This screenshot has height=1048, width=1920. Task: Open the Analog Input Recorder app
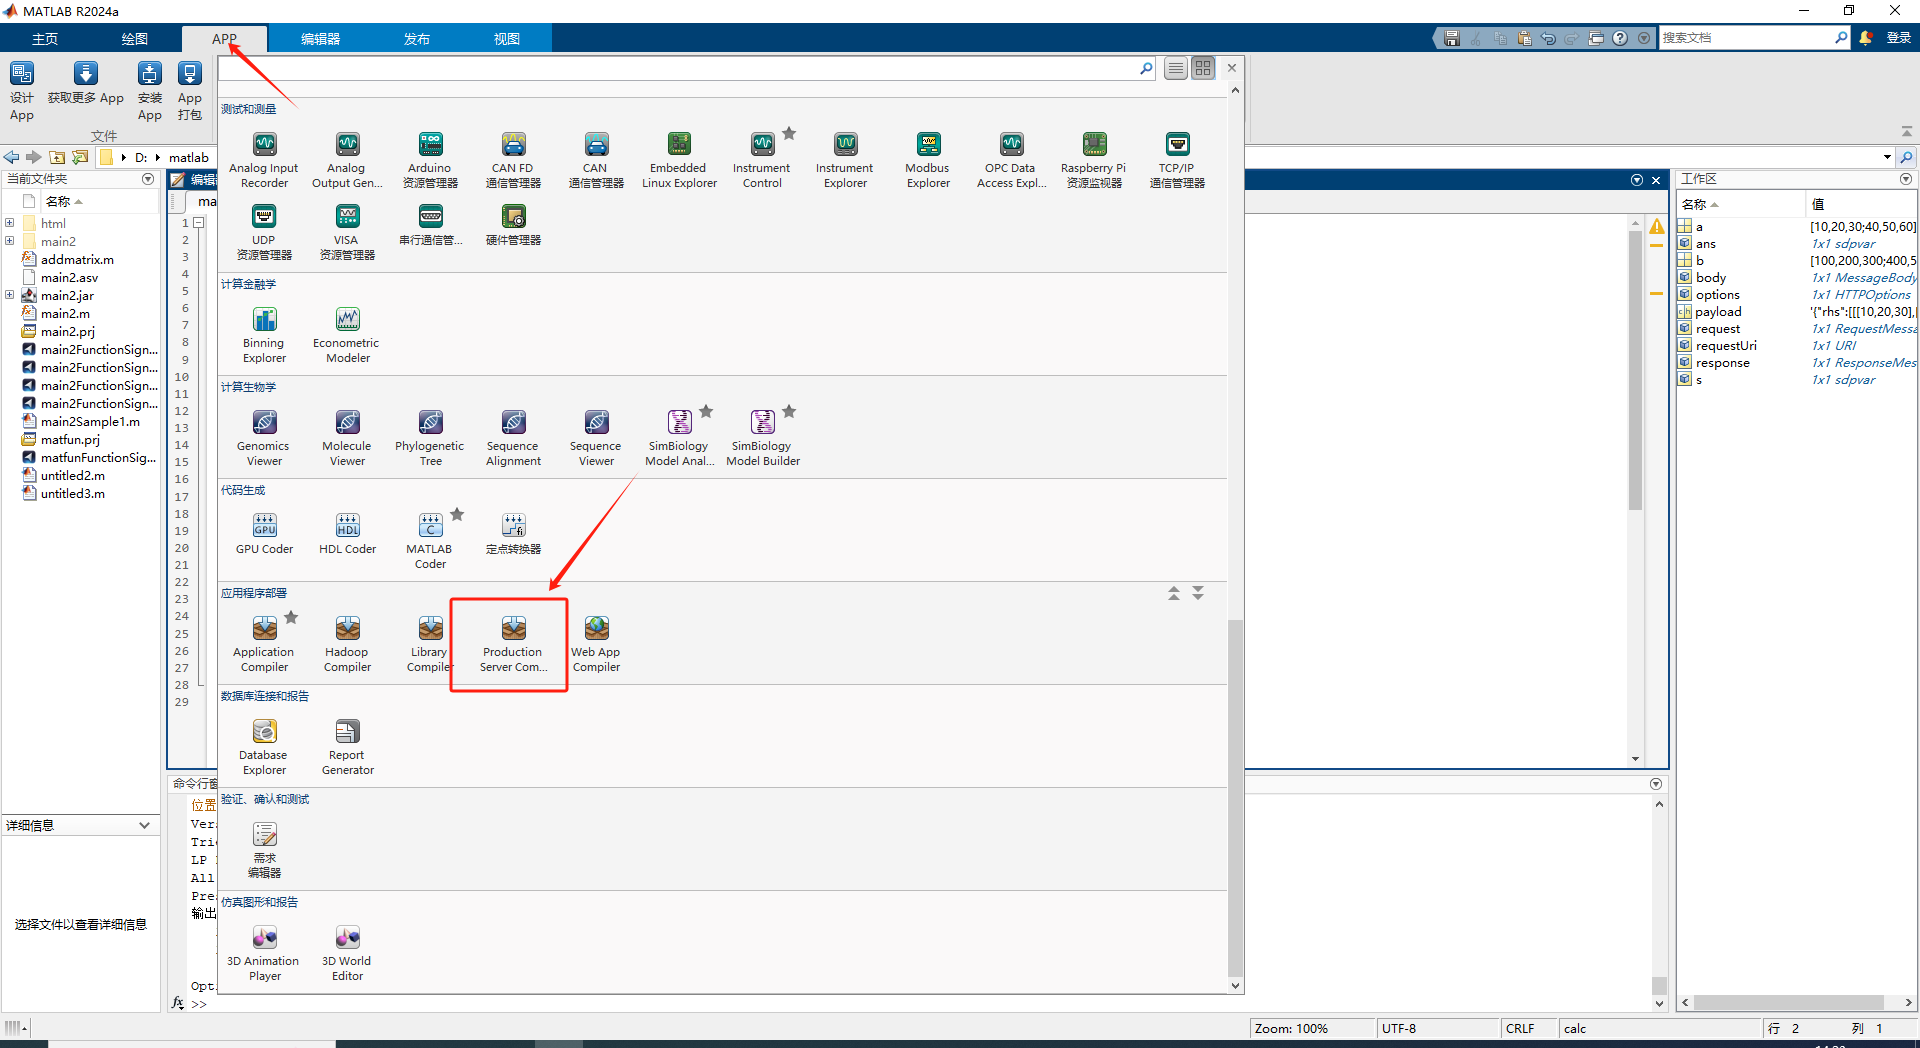[x=264, y=160]
